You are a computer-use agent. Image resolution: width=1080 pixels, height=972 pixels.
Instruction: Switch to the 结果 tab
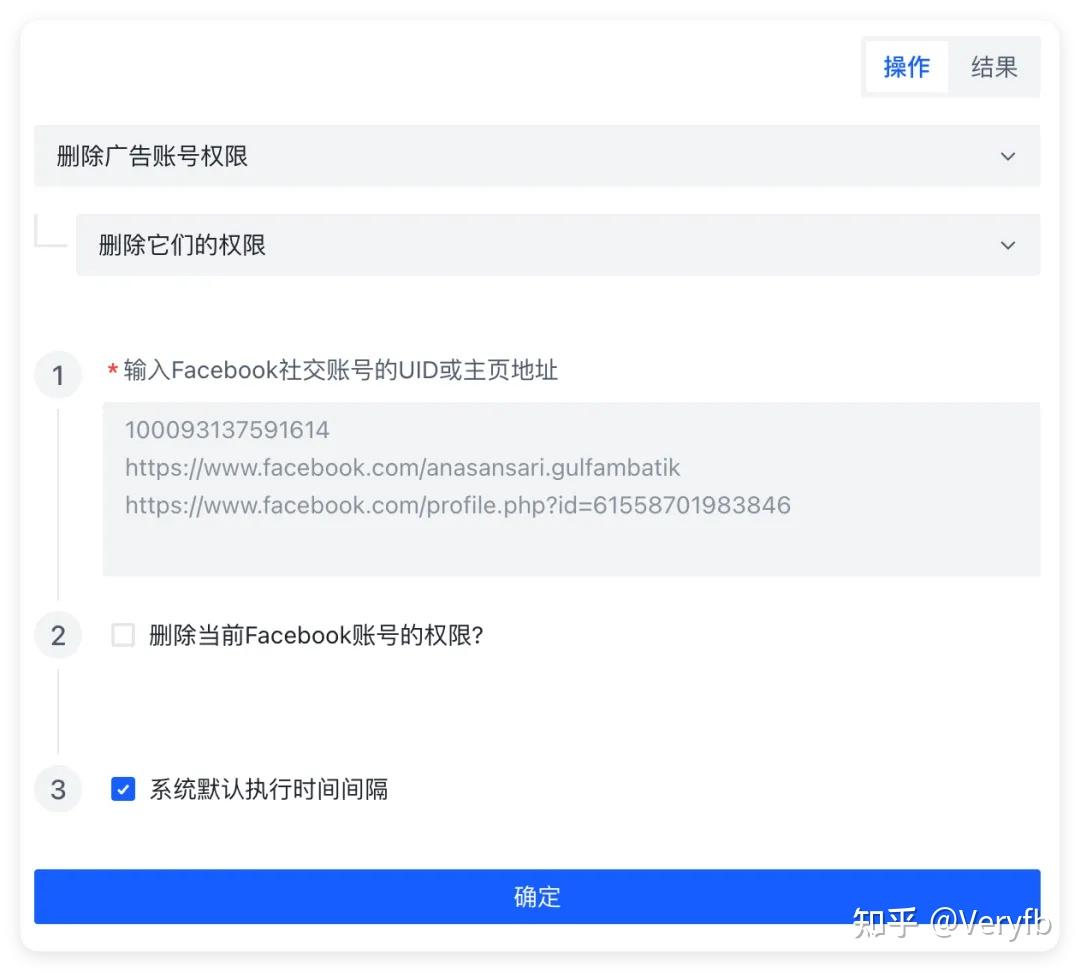(x=994, y=67)
